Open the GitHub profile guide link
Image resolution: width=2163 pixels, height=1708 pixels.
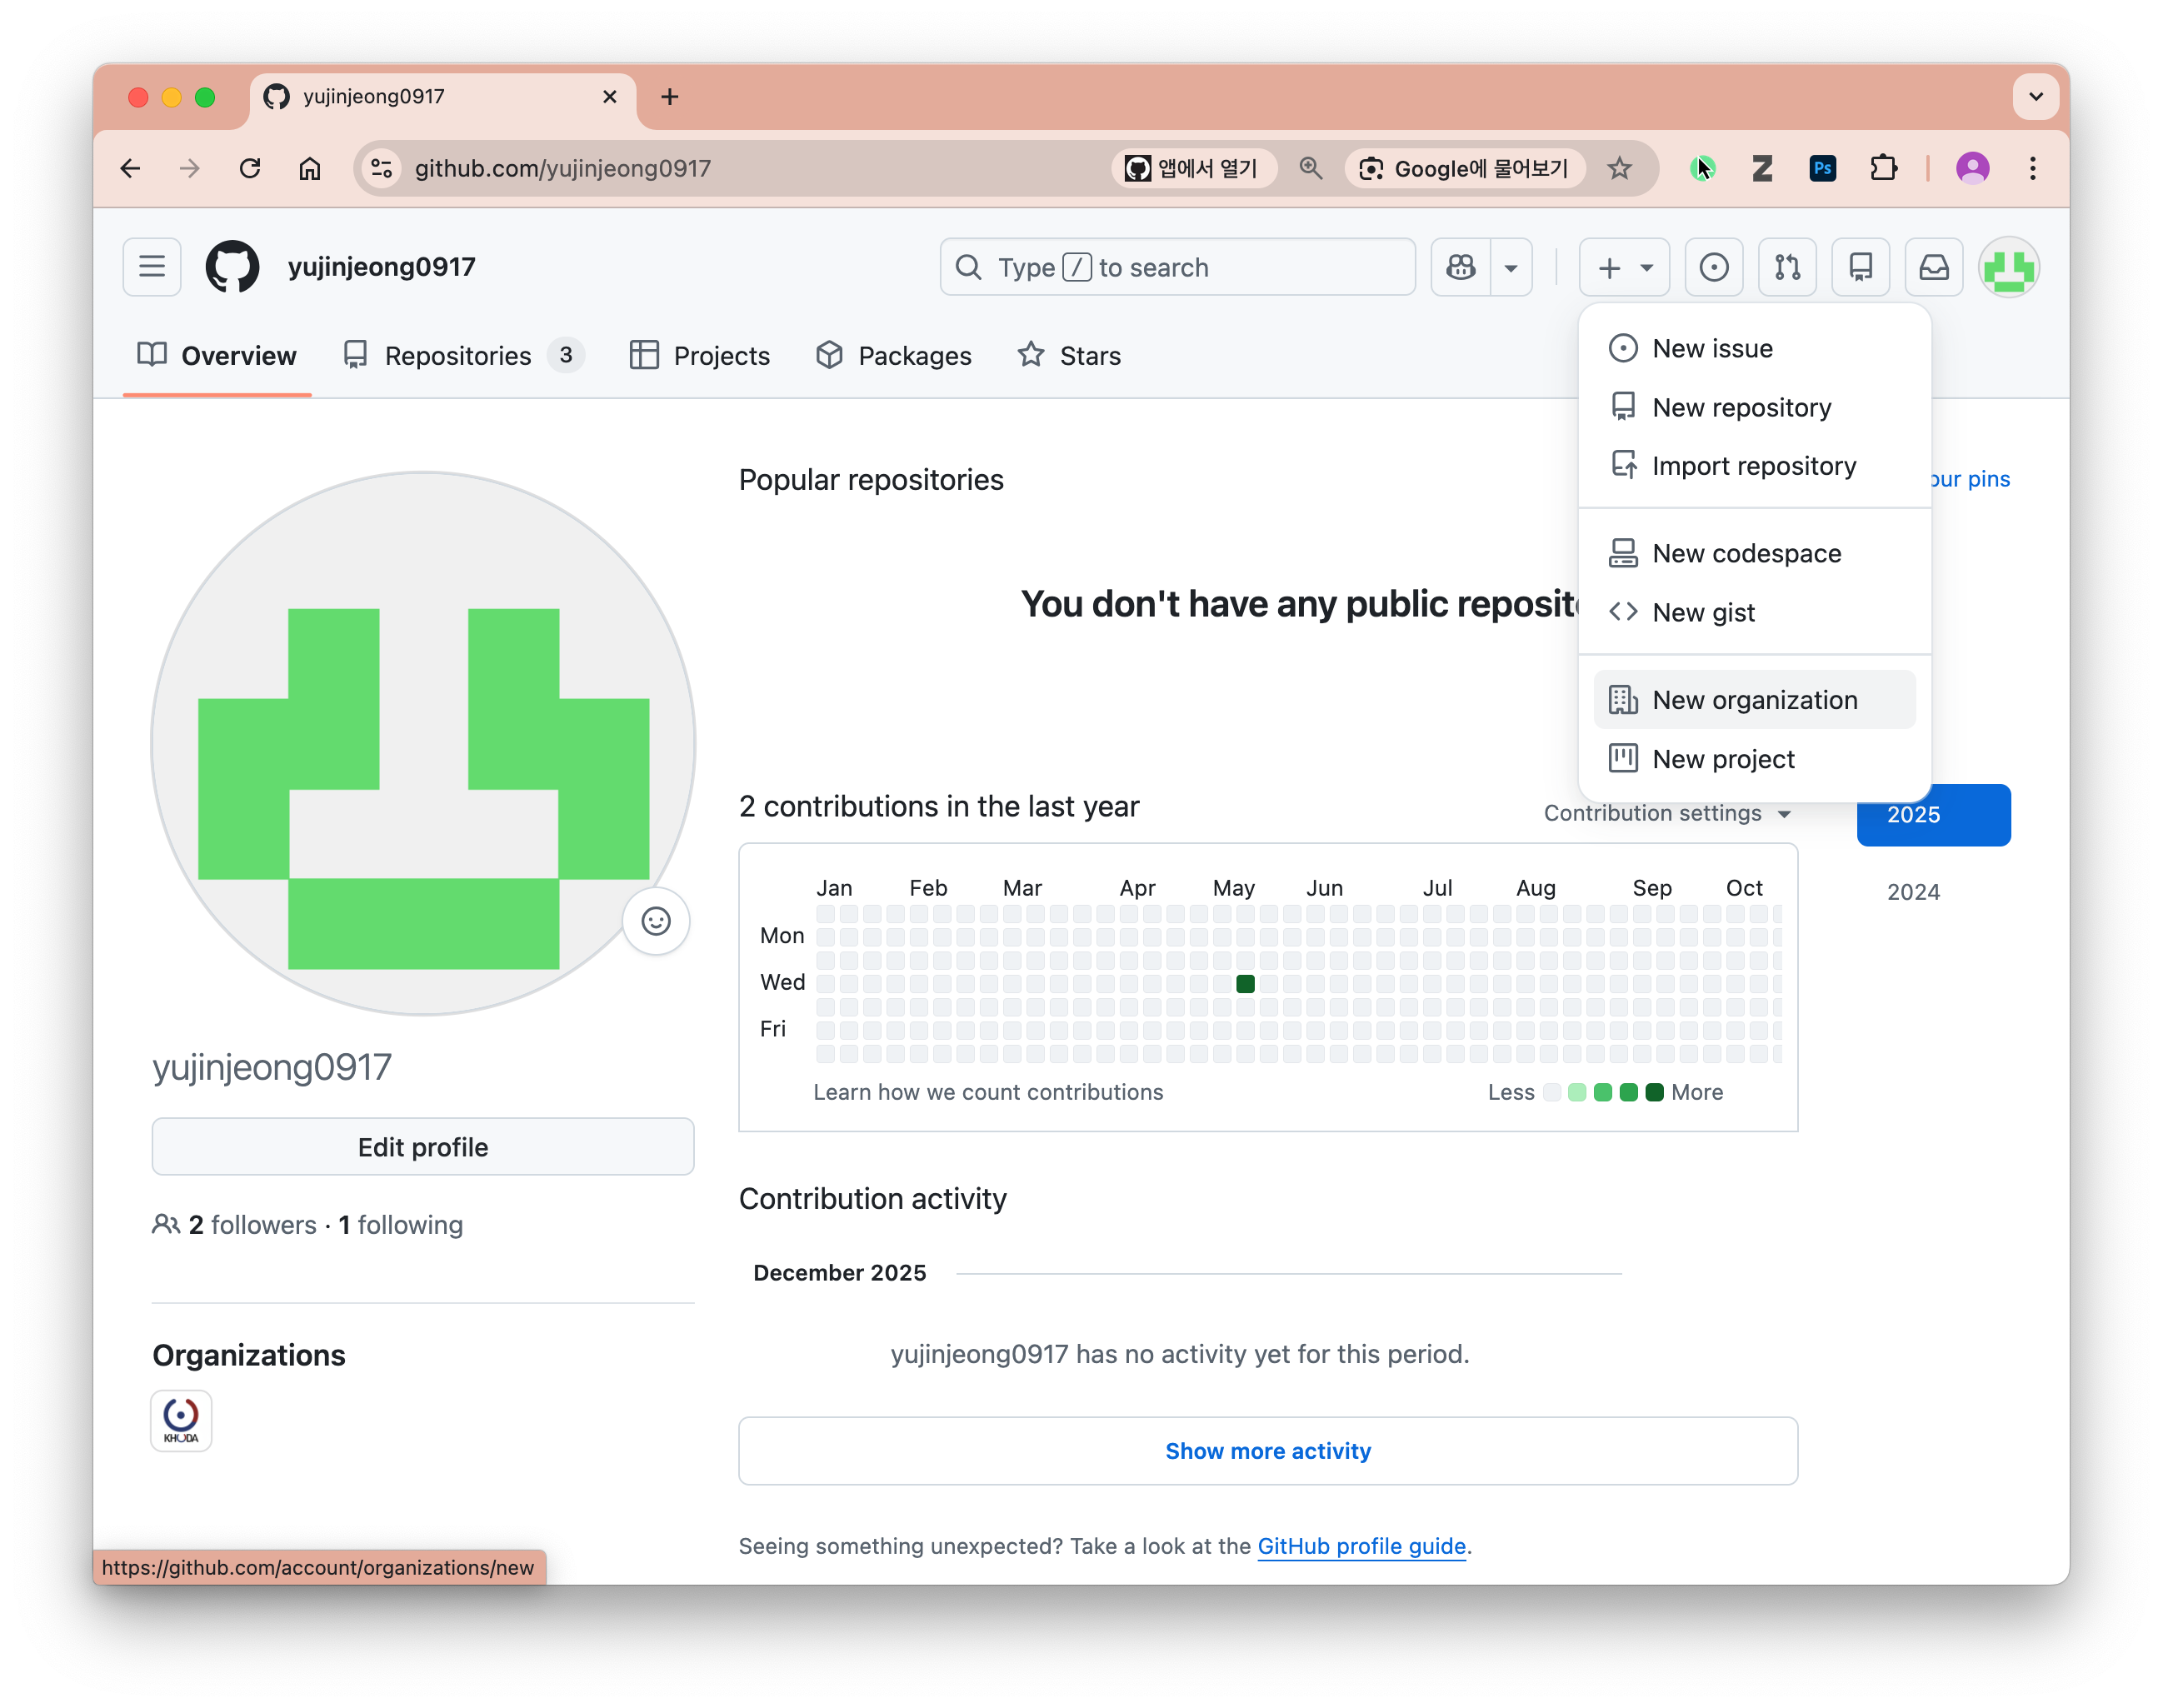[1361, 1546]
